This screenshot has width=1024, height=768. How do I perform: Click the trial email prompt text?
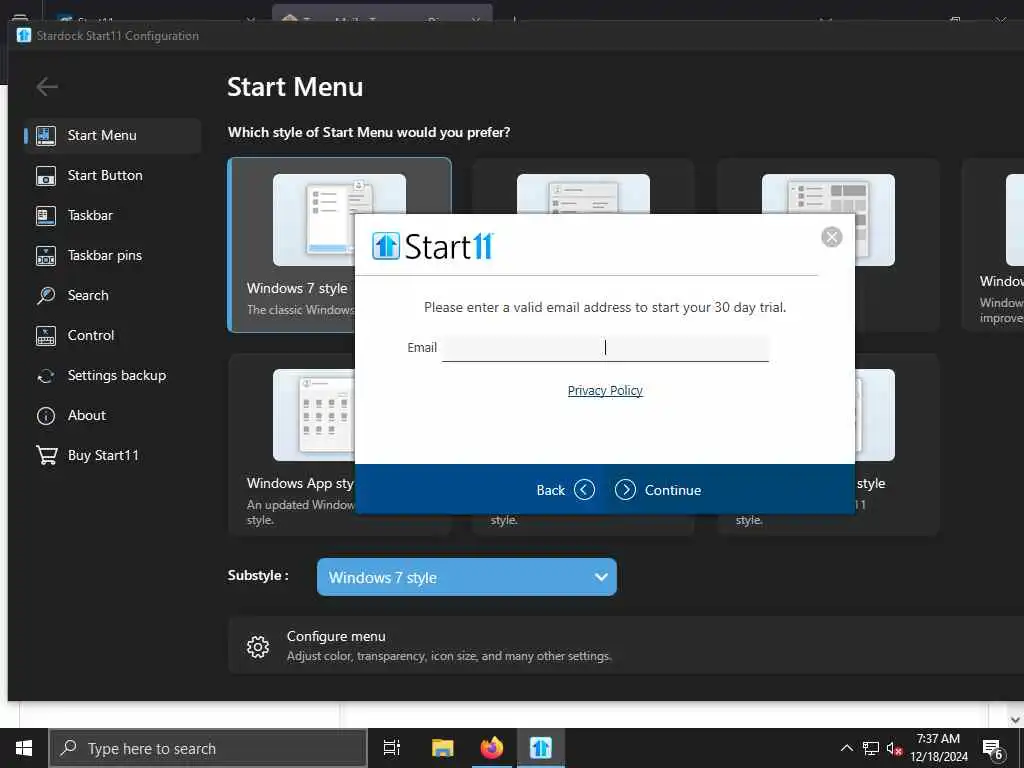point(605,307)
